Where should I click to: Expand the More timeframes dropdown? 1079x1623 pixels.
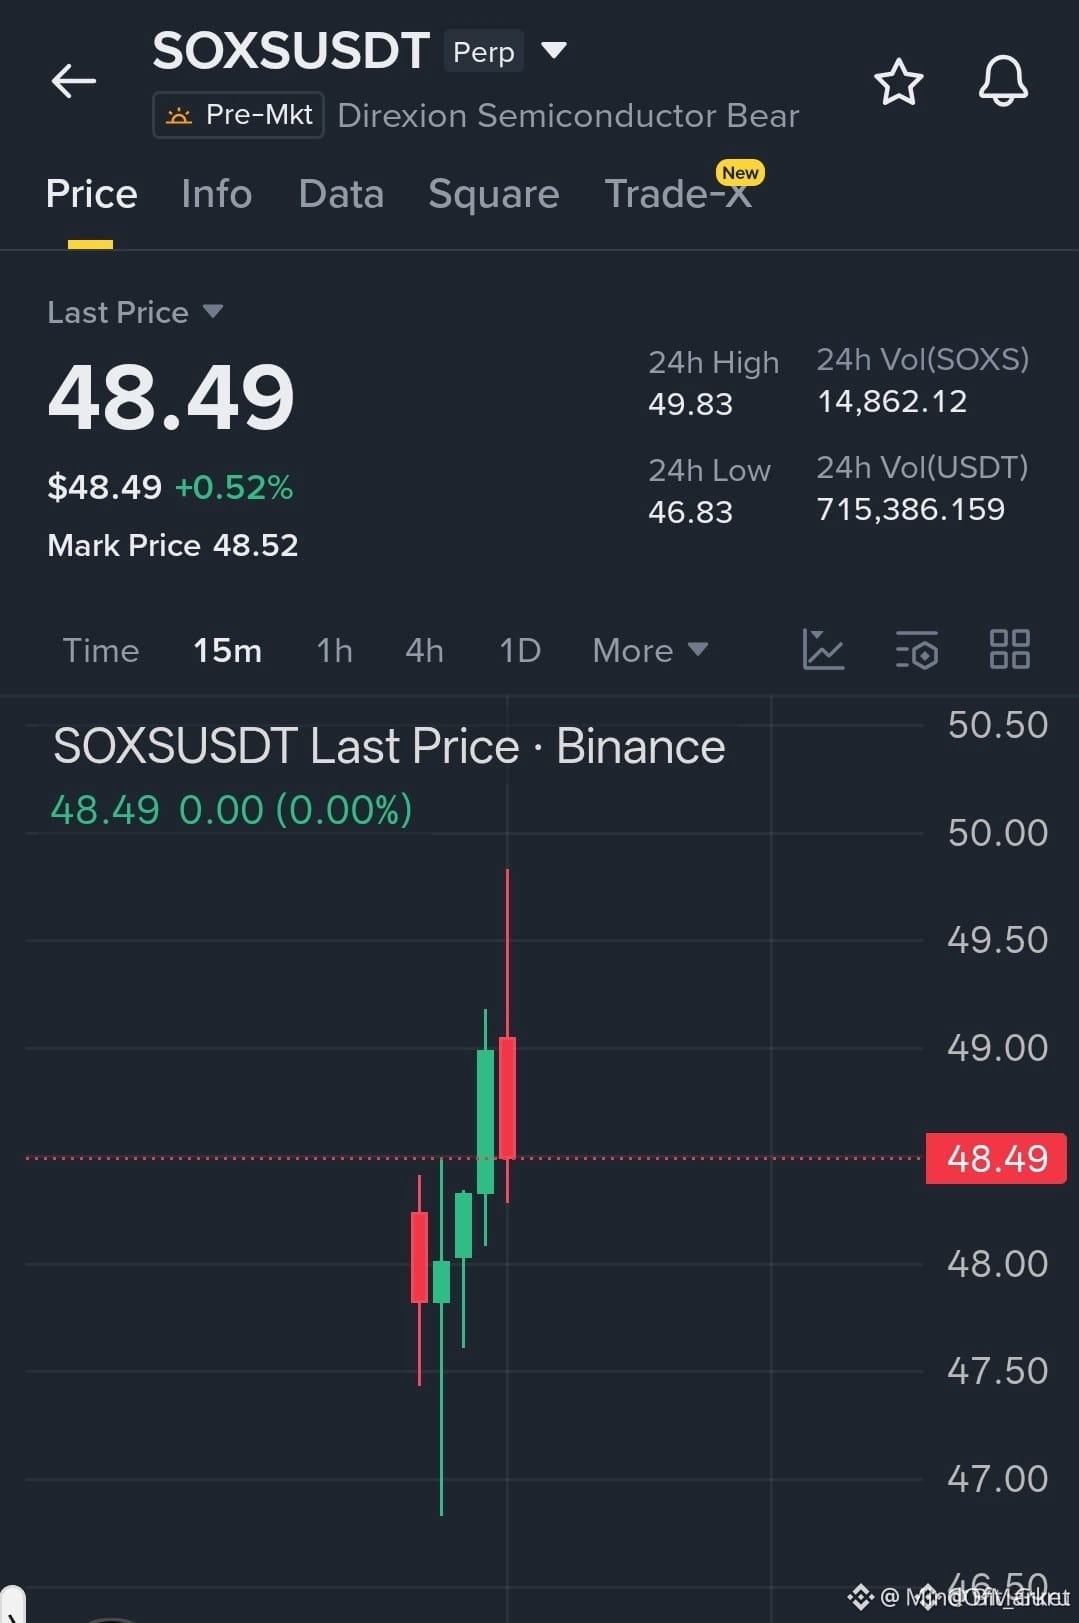point(650,651)
